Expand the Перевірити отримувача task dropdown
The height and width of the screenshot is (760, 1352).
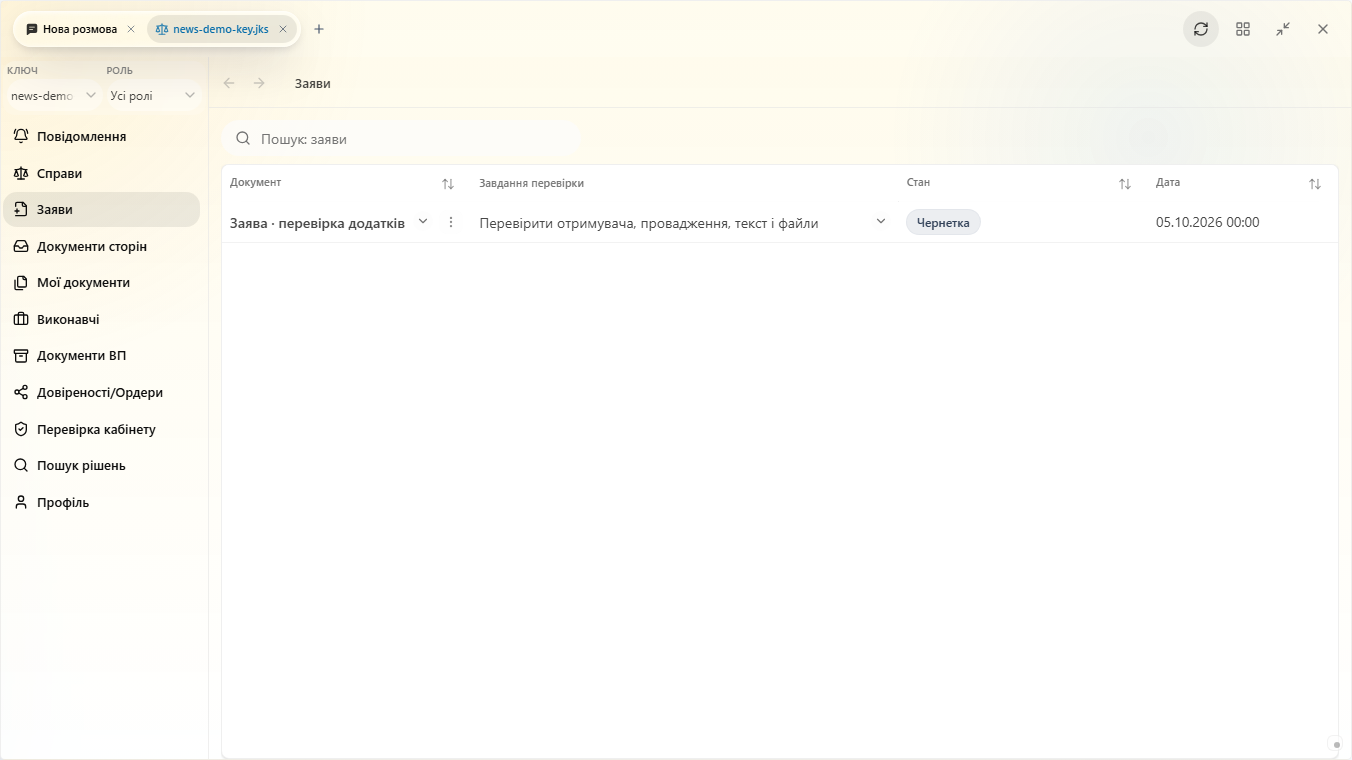pos(881,222)
